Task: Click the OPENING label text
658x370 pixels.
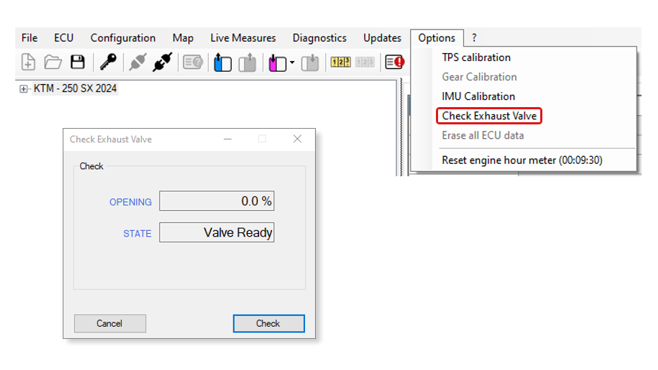Action: [x=131, y=202]
